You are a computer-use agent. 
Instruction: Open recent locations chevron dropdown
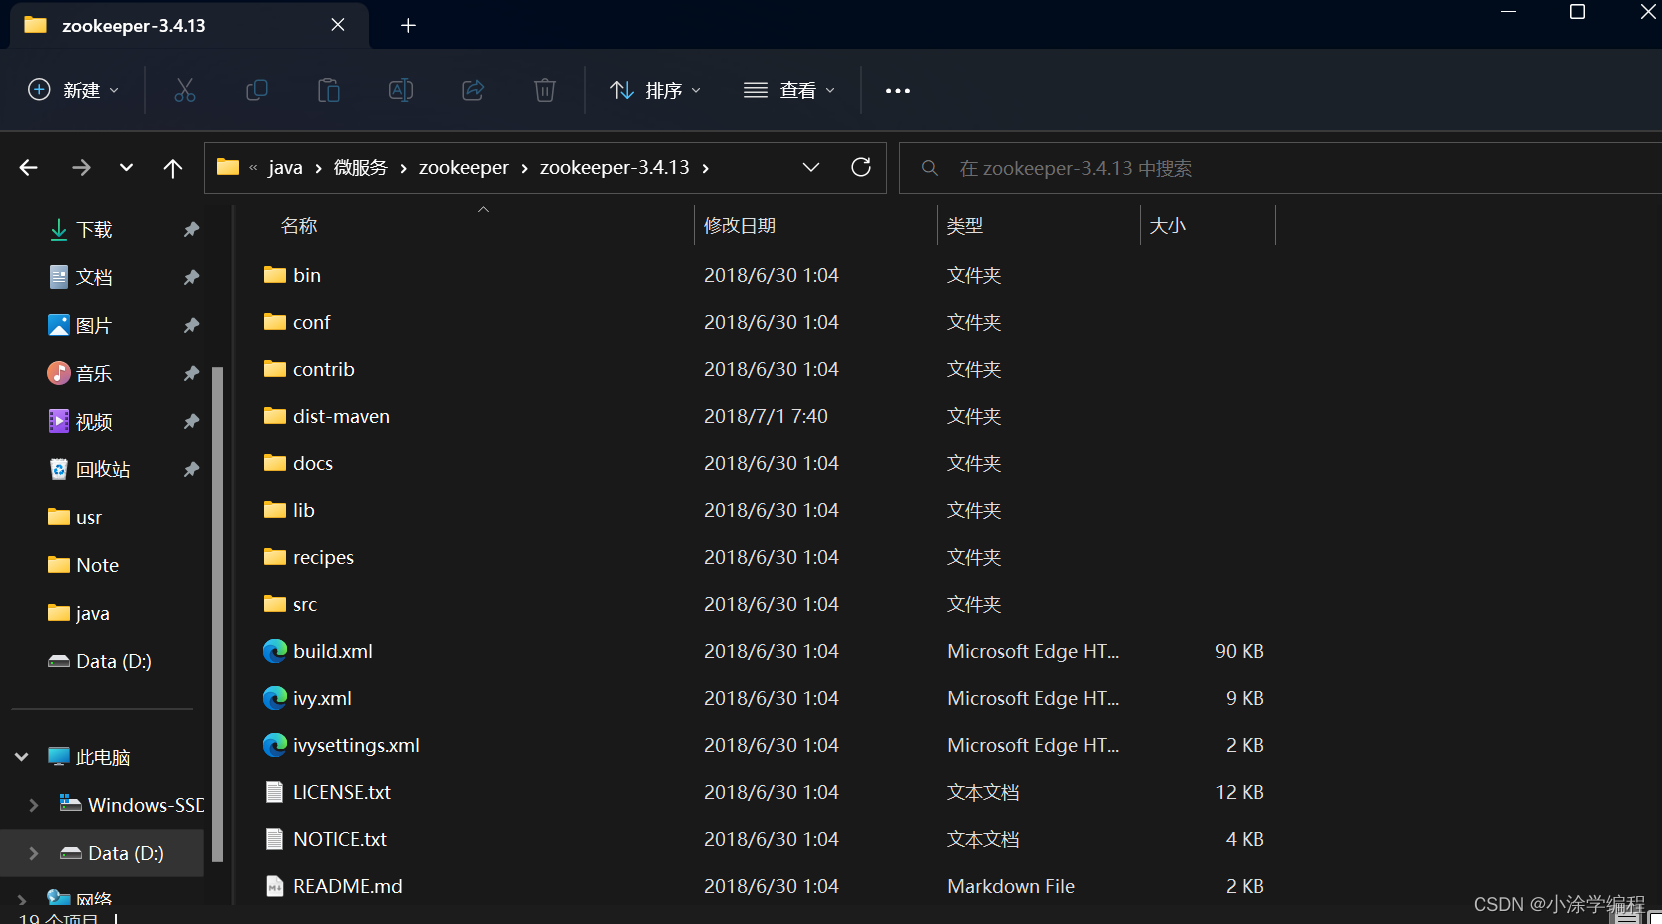pyautogui.click(x=126, y=168)
